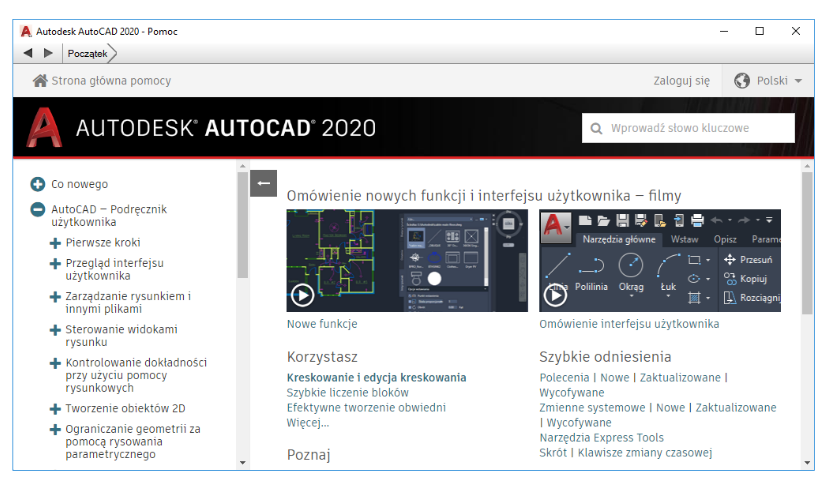Open Efektywne tworzenie obwiedni topic
The width and height of the screenshot is (822, 489).
(366, 408)
